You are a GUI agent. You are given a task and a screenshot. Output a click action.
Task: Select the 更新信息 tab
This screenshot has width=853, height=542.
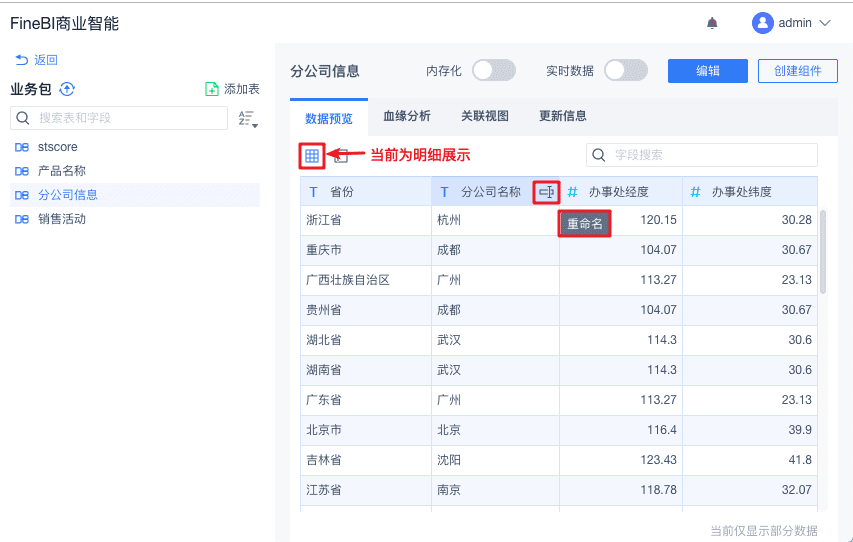click(x=563, y=116)
